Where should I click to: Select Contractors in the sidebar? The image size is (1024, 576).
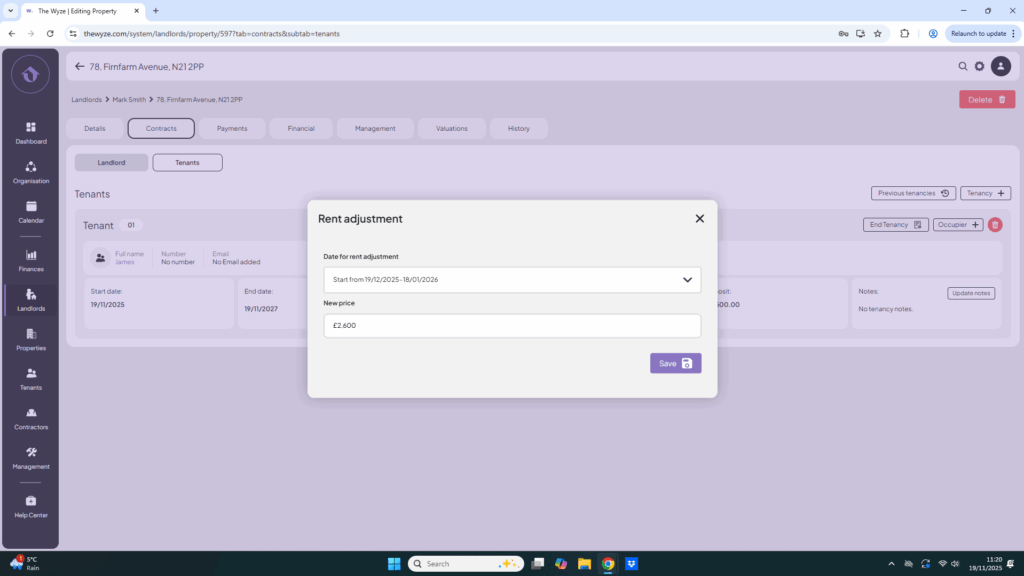point(30,418)
